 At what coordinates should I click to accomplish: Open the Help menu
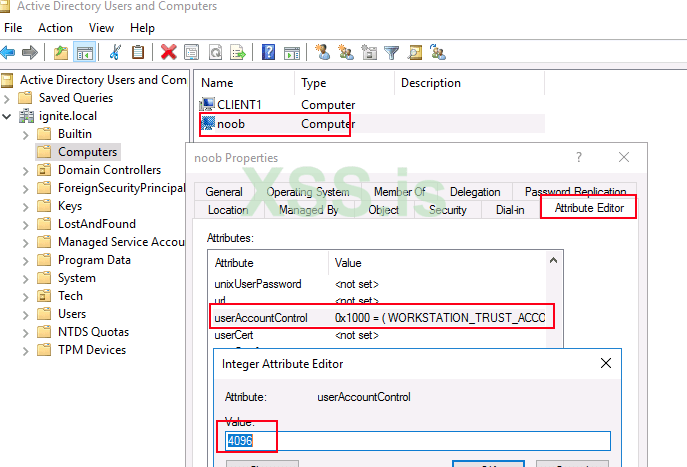pos(142,28)
